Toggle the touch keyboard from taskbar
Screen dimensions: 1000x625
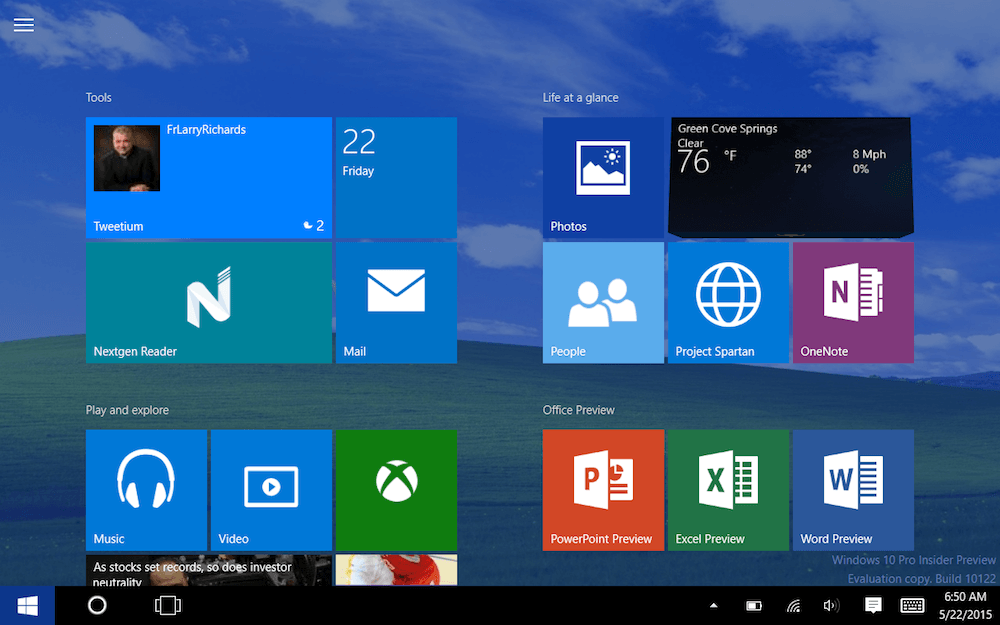(911, 605)
